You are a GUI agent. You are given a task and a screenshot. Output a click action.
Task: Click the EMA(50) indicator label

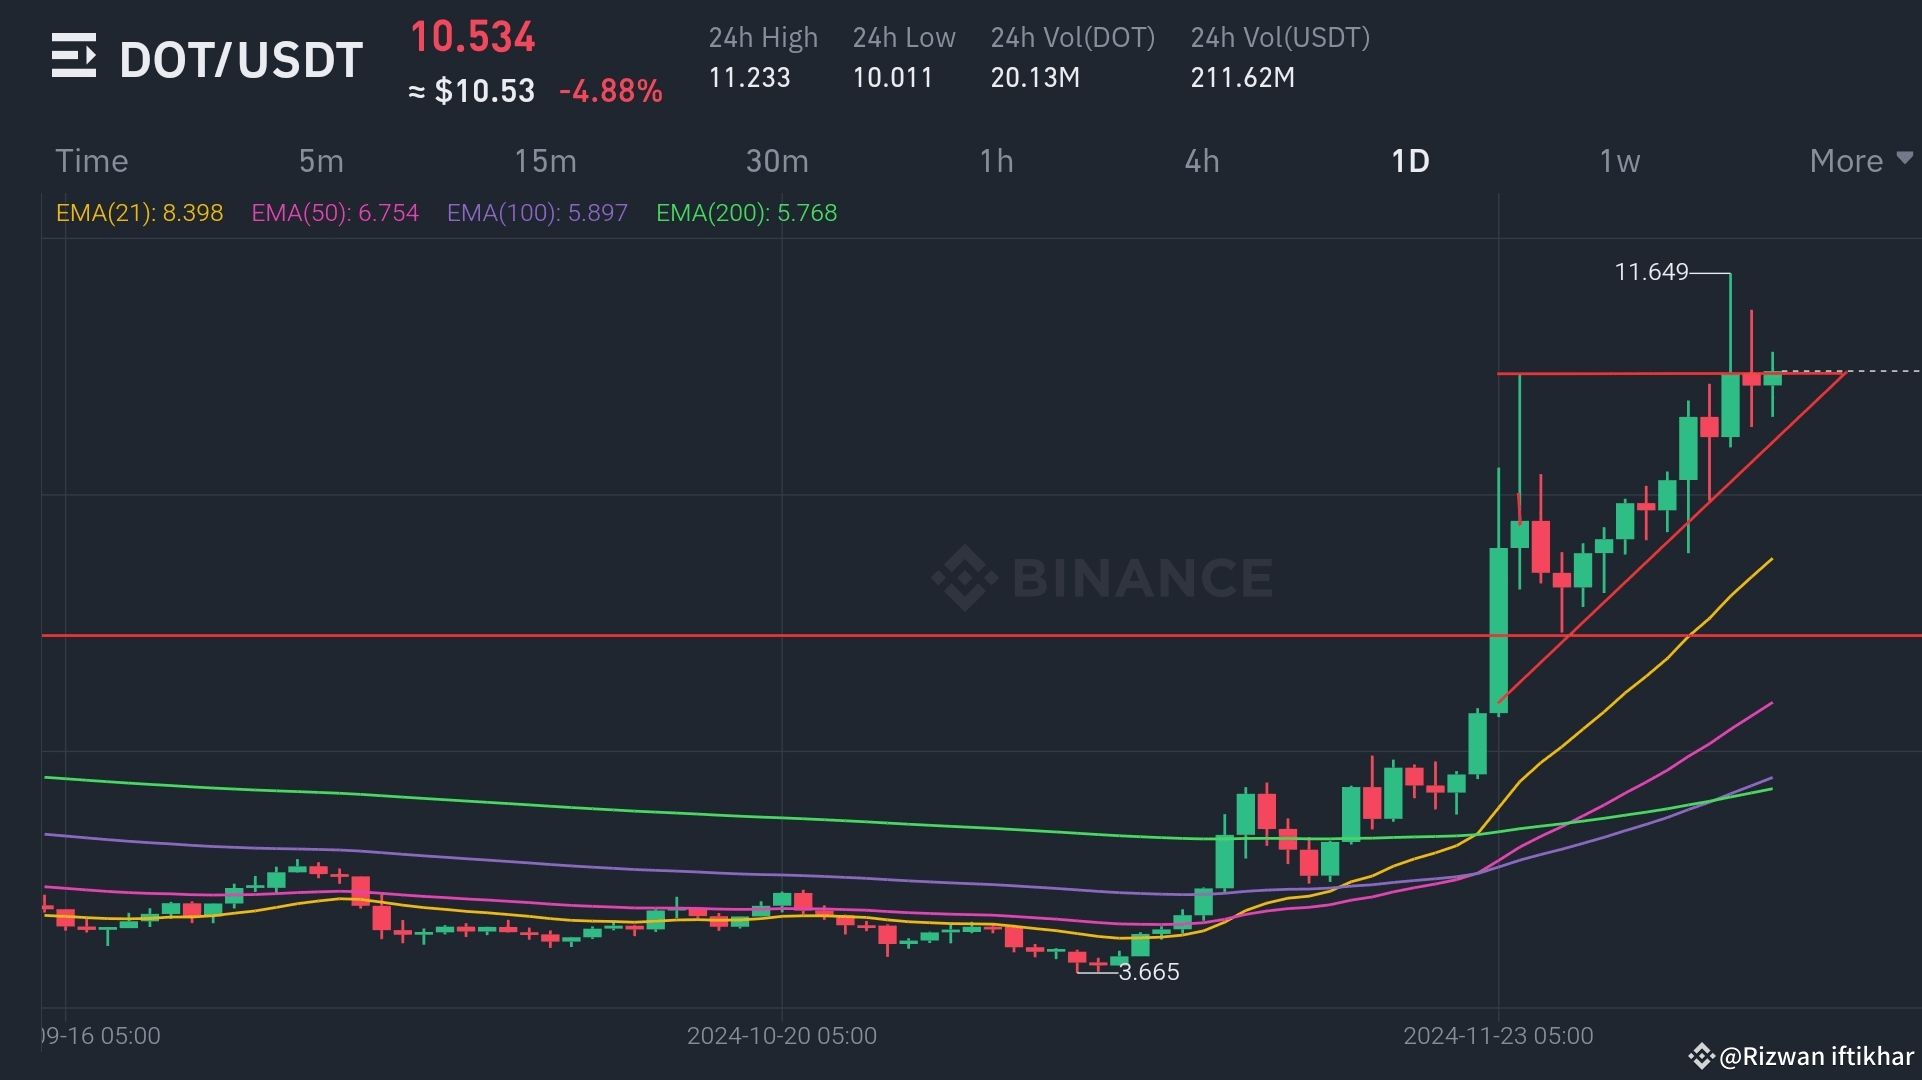pyautogui.click(x=335, y=213)
